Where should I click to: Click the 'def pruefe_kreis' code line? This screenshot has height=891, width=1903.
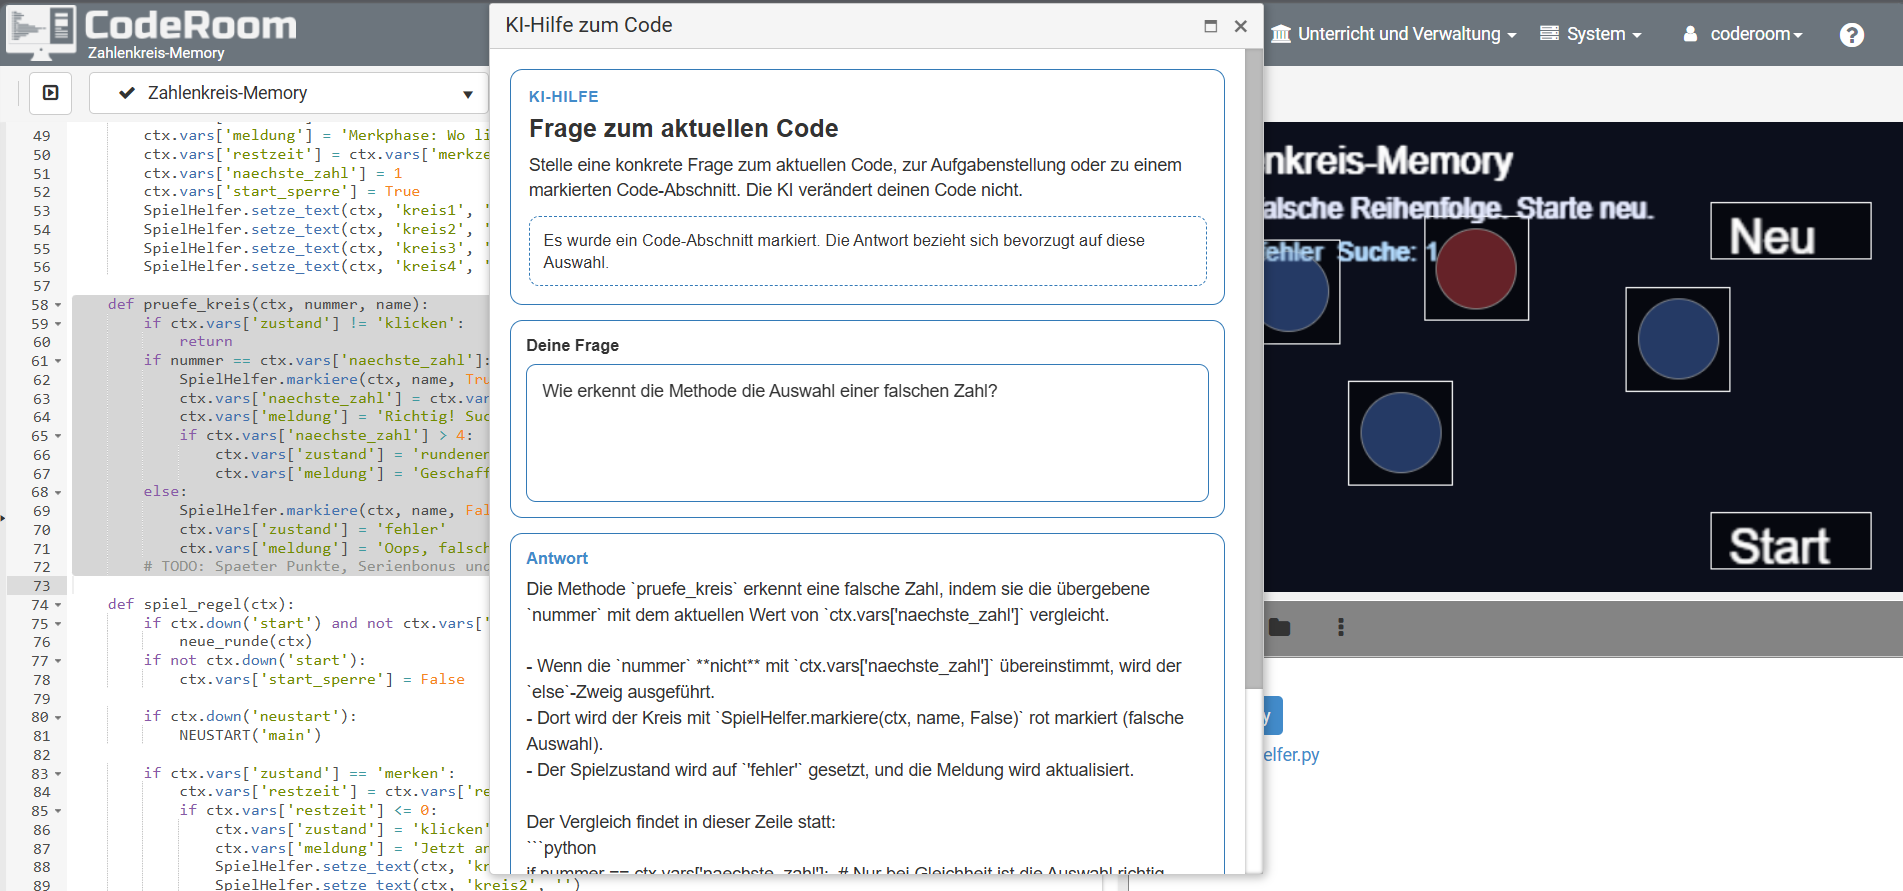tap(268, 304)
